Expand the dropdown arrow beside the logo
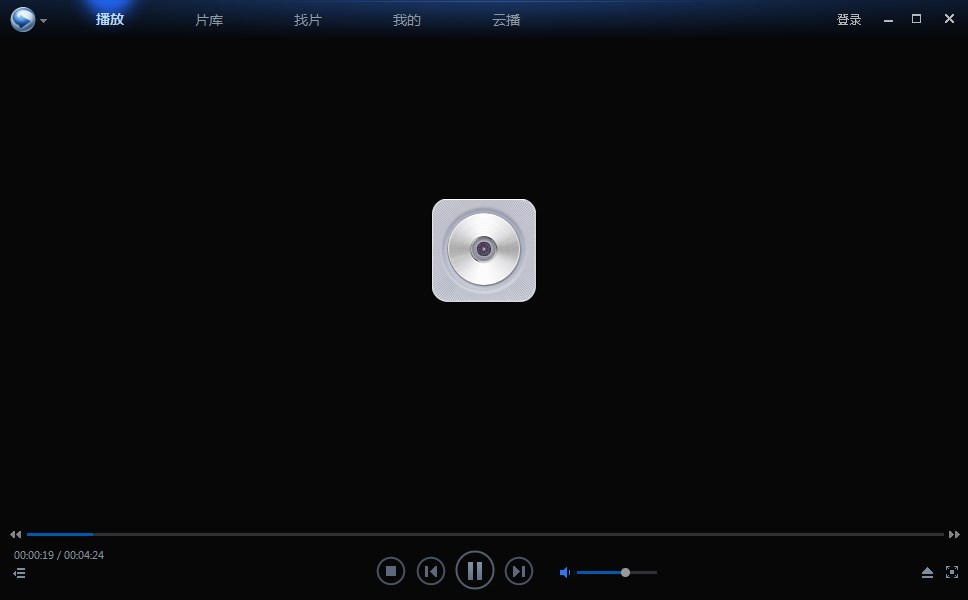This screenshot has width=968, height=600. pos(43,21)
